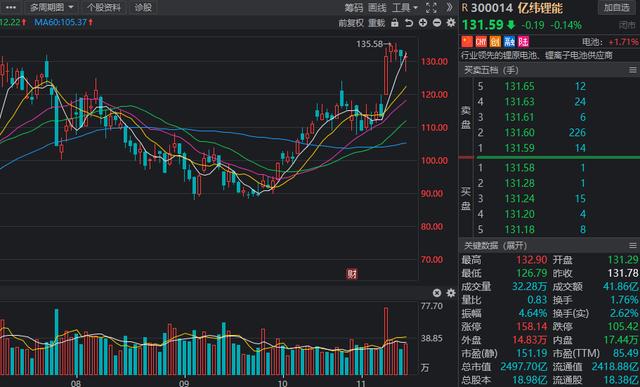Click buy level 5 price 131.18
The height and width of the screenshot is (387, 640).
519,229
